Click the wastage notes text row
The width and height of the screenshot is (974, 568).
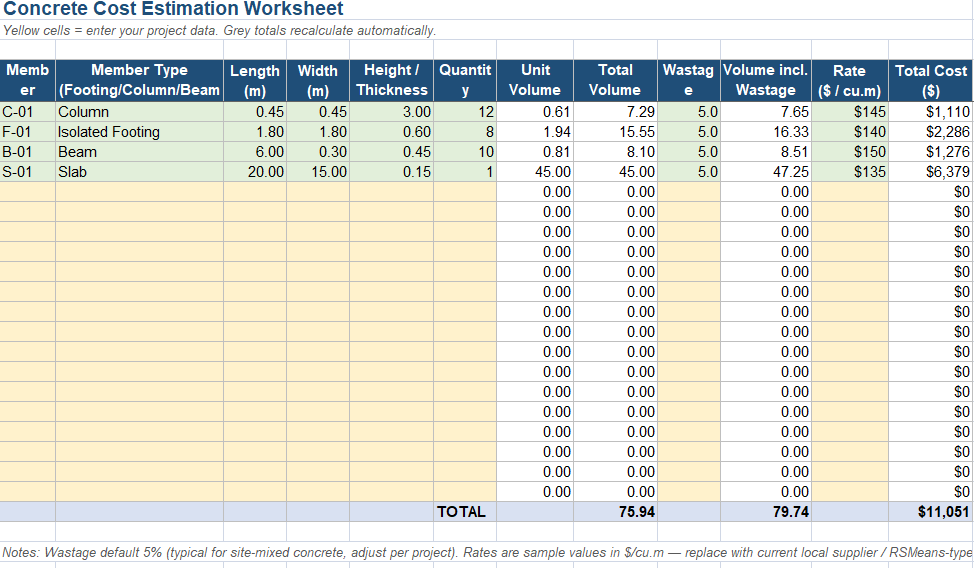tap(487, 552)
